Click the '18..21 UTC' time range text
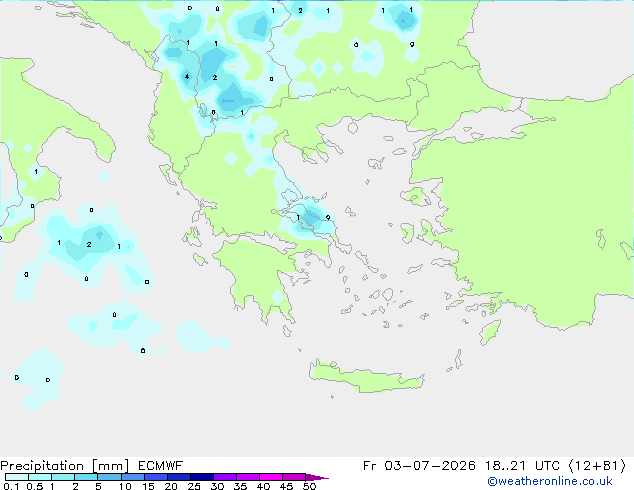 (522, 466)
